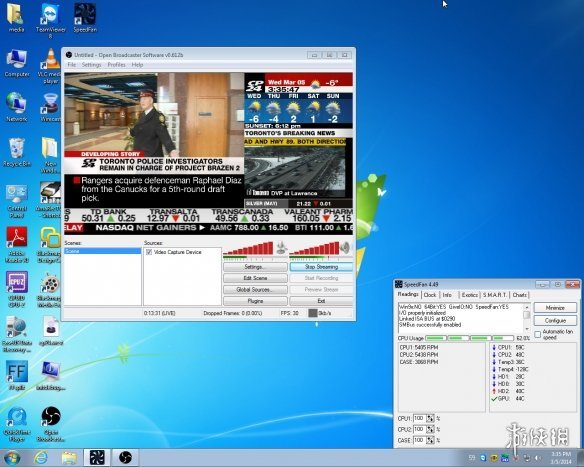
Task: Select the Network desktop icon
Action: tap(17, 107)
